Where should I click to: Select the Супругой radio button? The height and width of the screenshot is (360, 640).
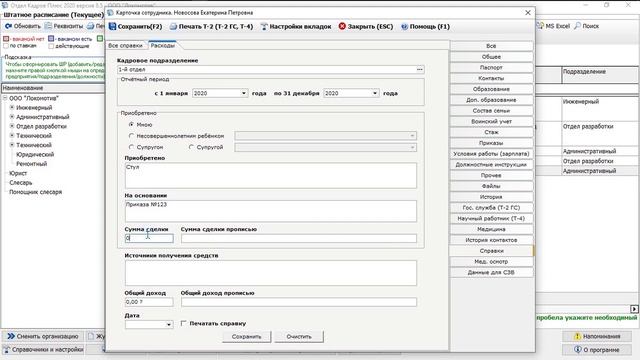point(191,147)
